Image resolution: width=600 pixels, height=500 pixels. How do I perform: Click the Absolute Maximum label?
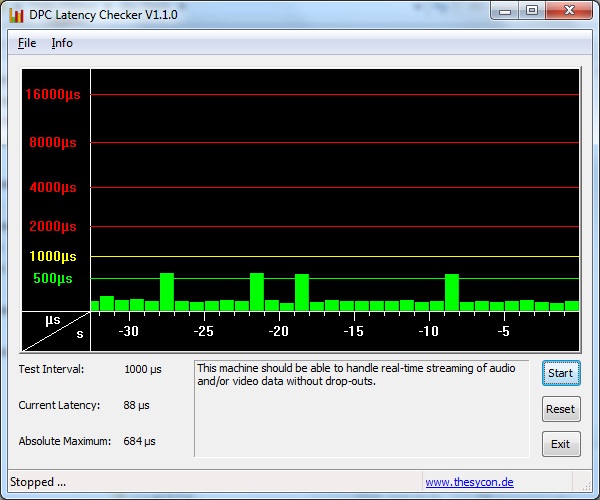[x=65, y=441]
